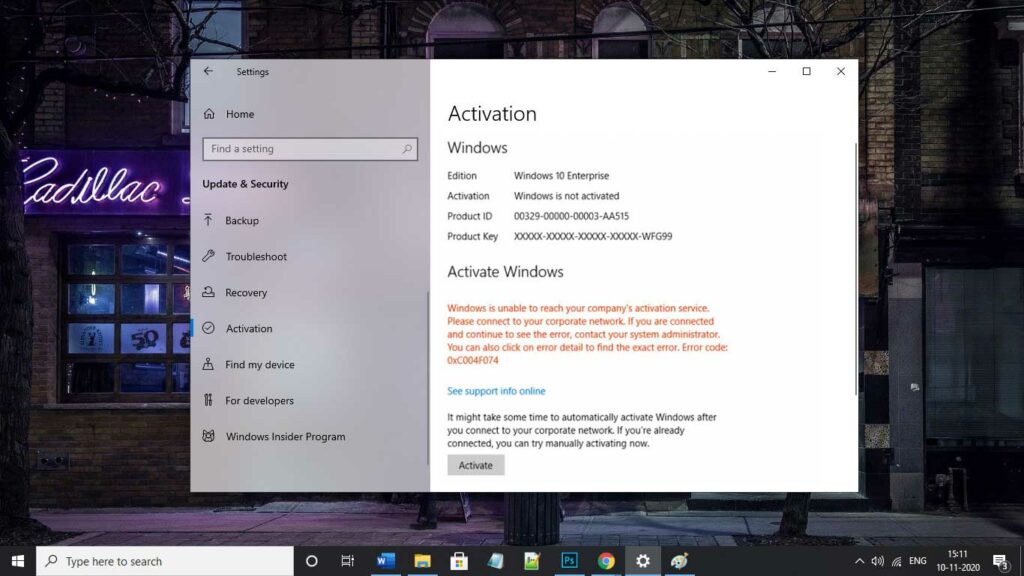Open Task View from the taskbar
Screen dimensions: 1024x576
pyautogui.click(x=347, y=561)
